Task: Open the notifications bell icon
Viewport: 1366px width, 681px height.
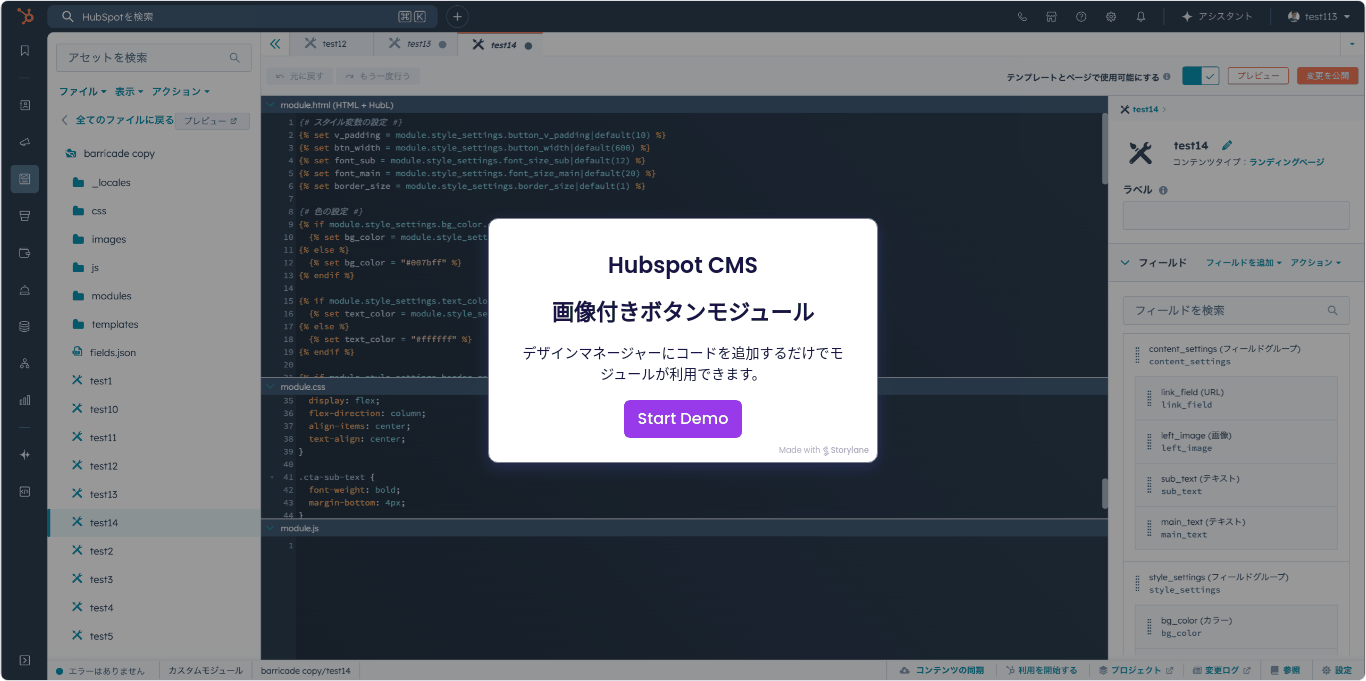Action: tap(1141, 17)
